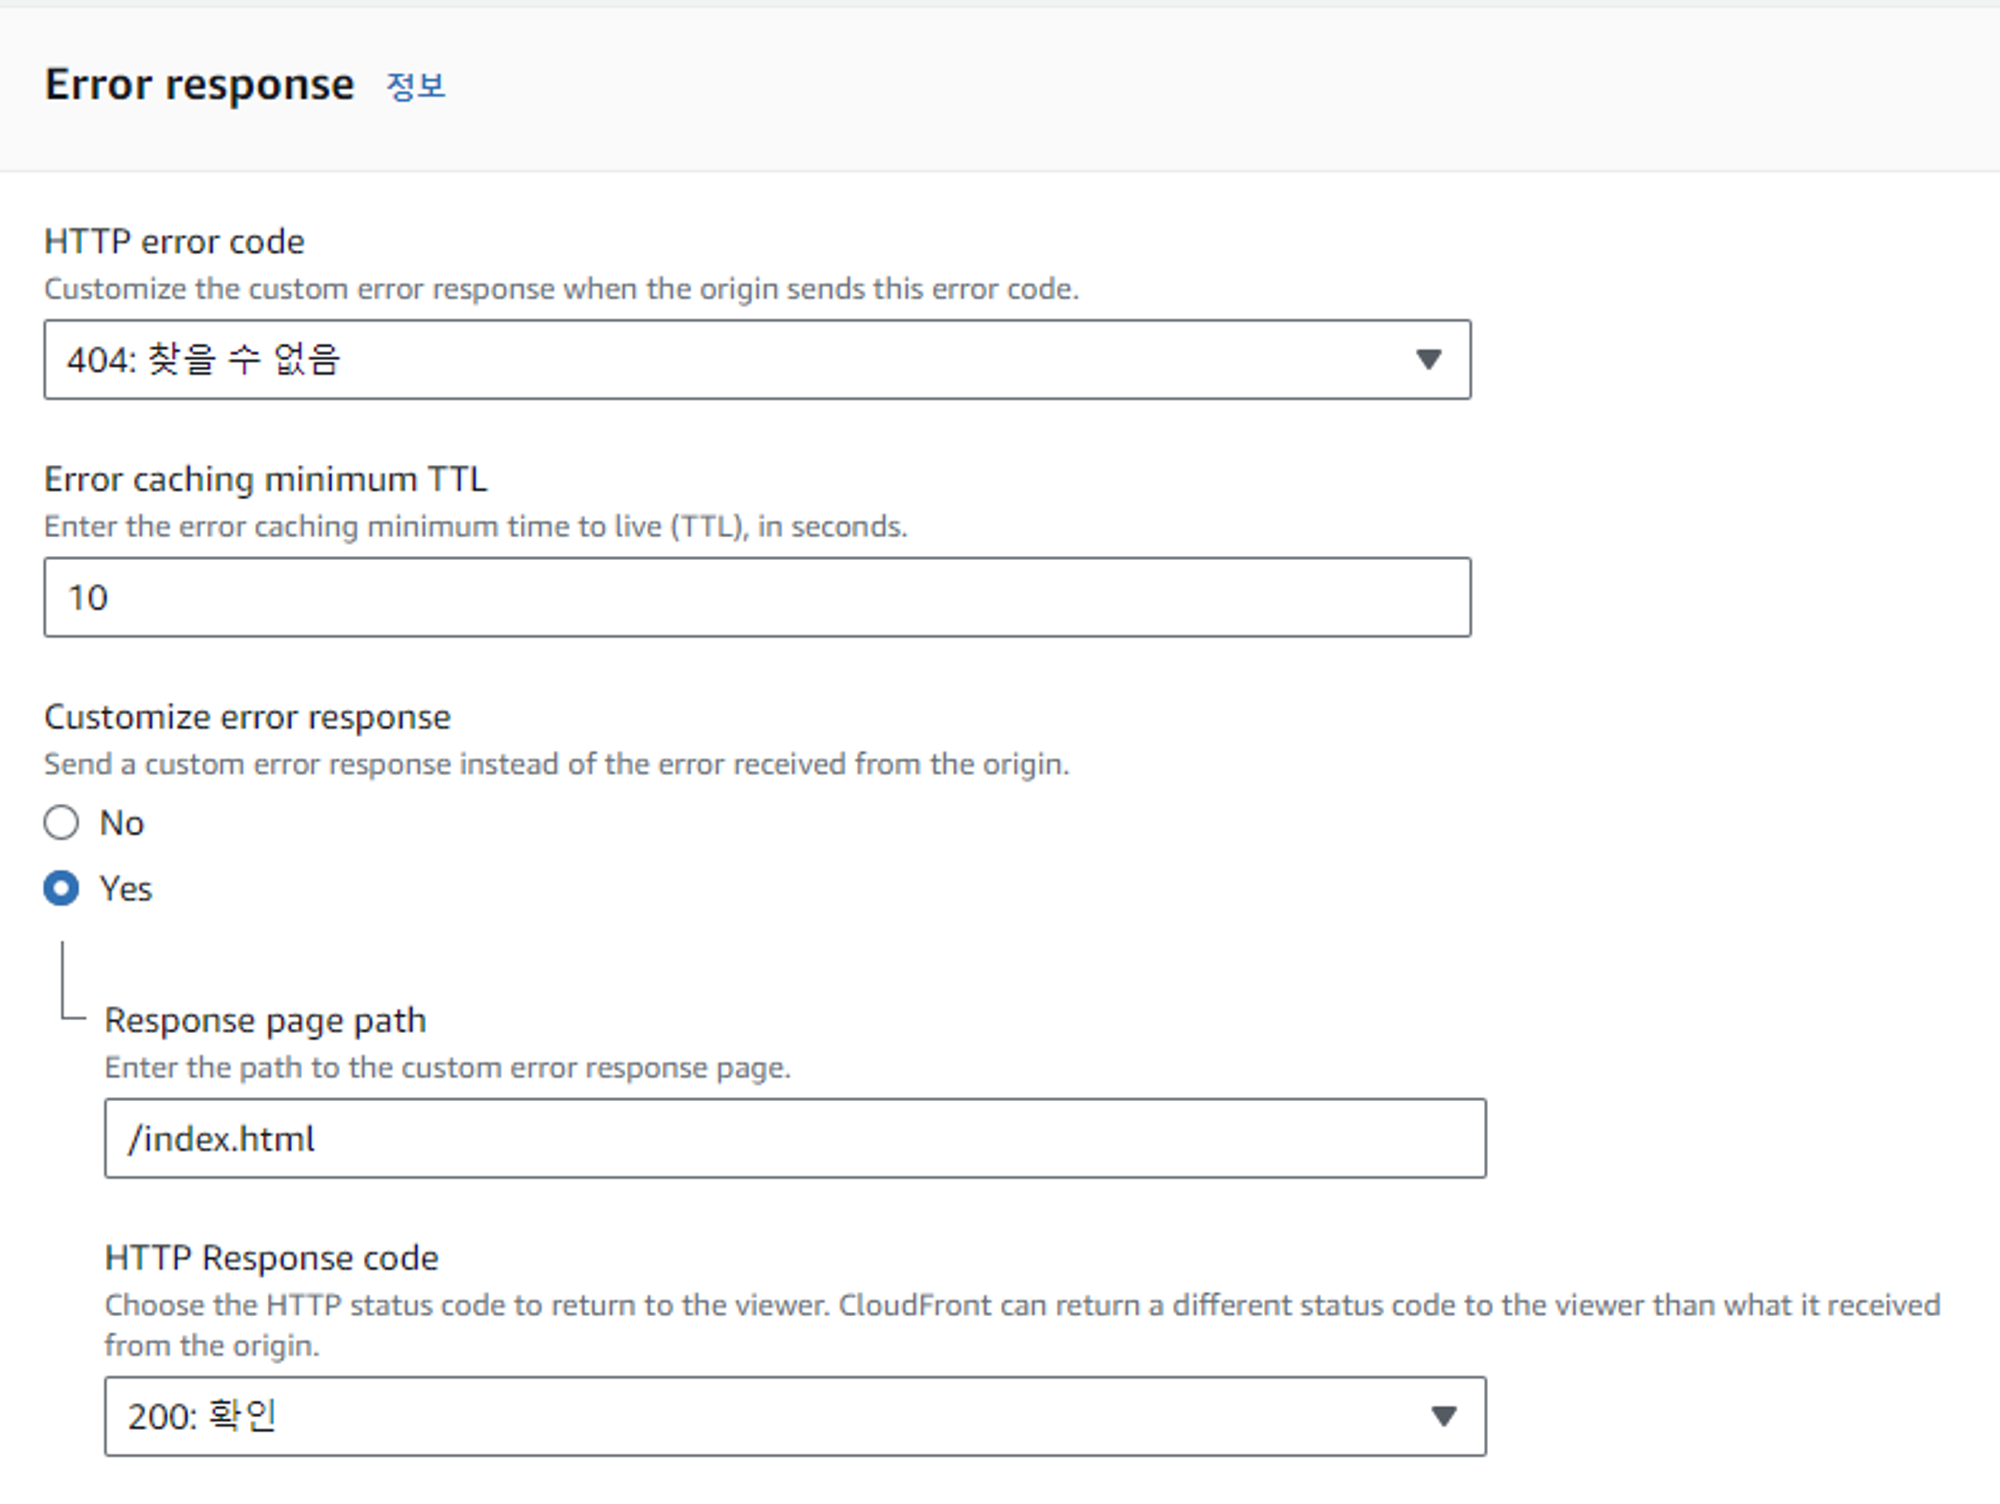This screenshot has height=1504, width=2000.
Task: Select Yes for Customize error response
Action: click(x=62, y=888)
